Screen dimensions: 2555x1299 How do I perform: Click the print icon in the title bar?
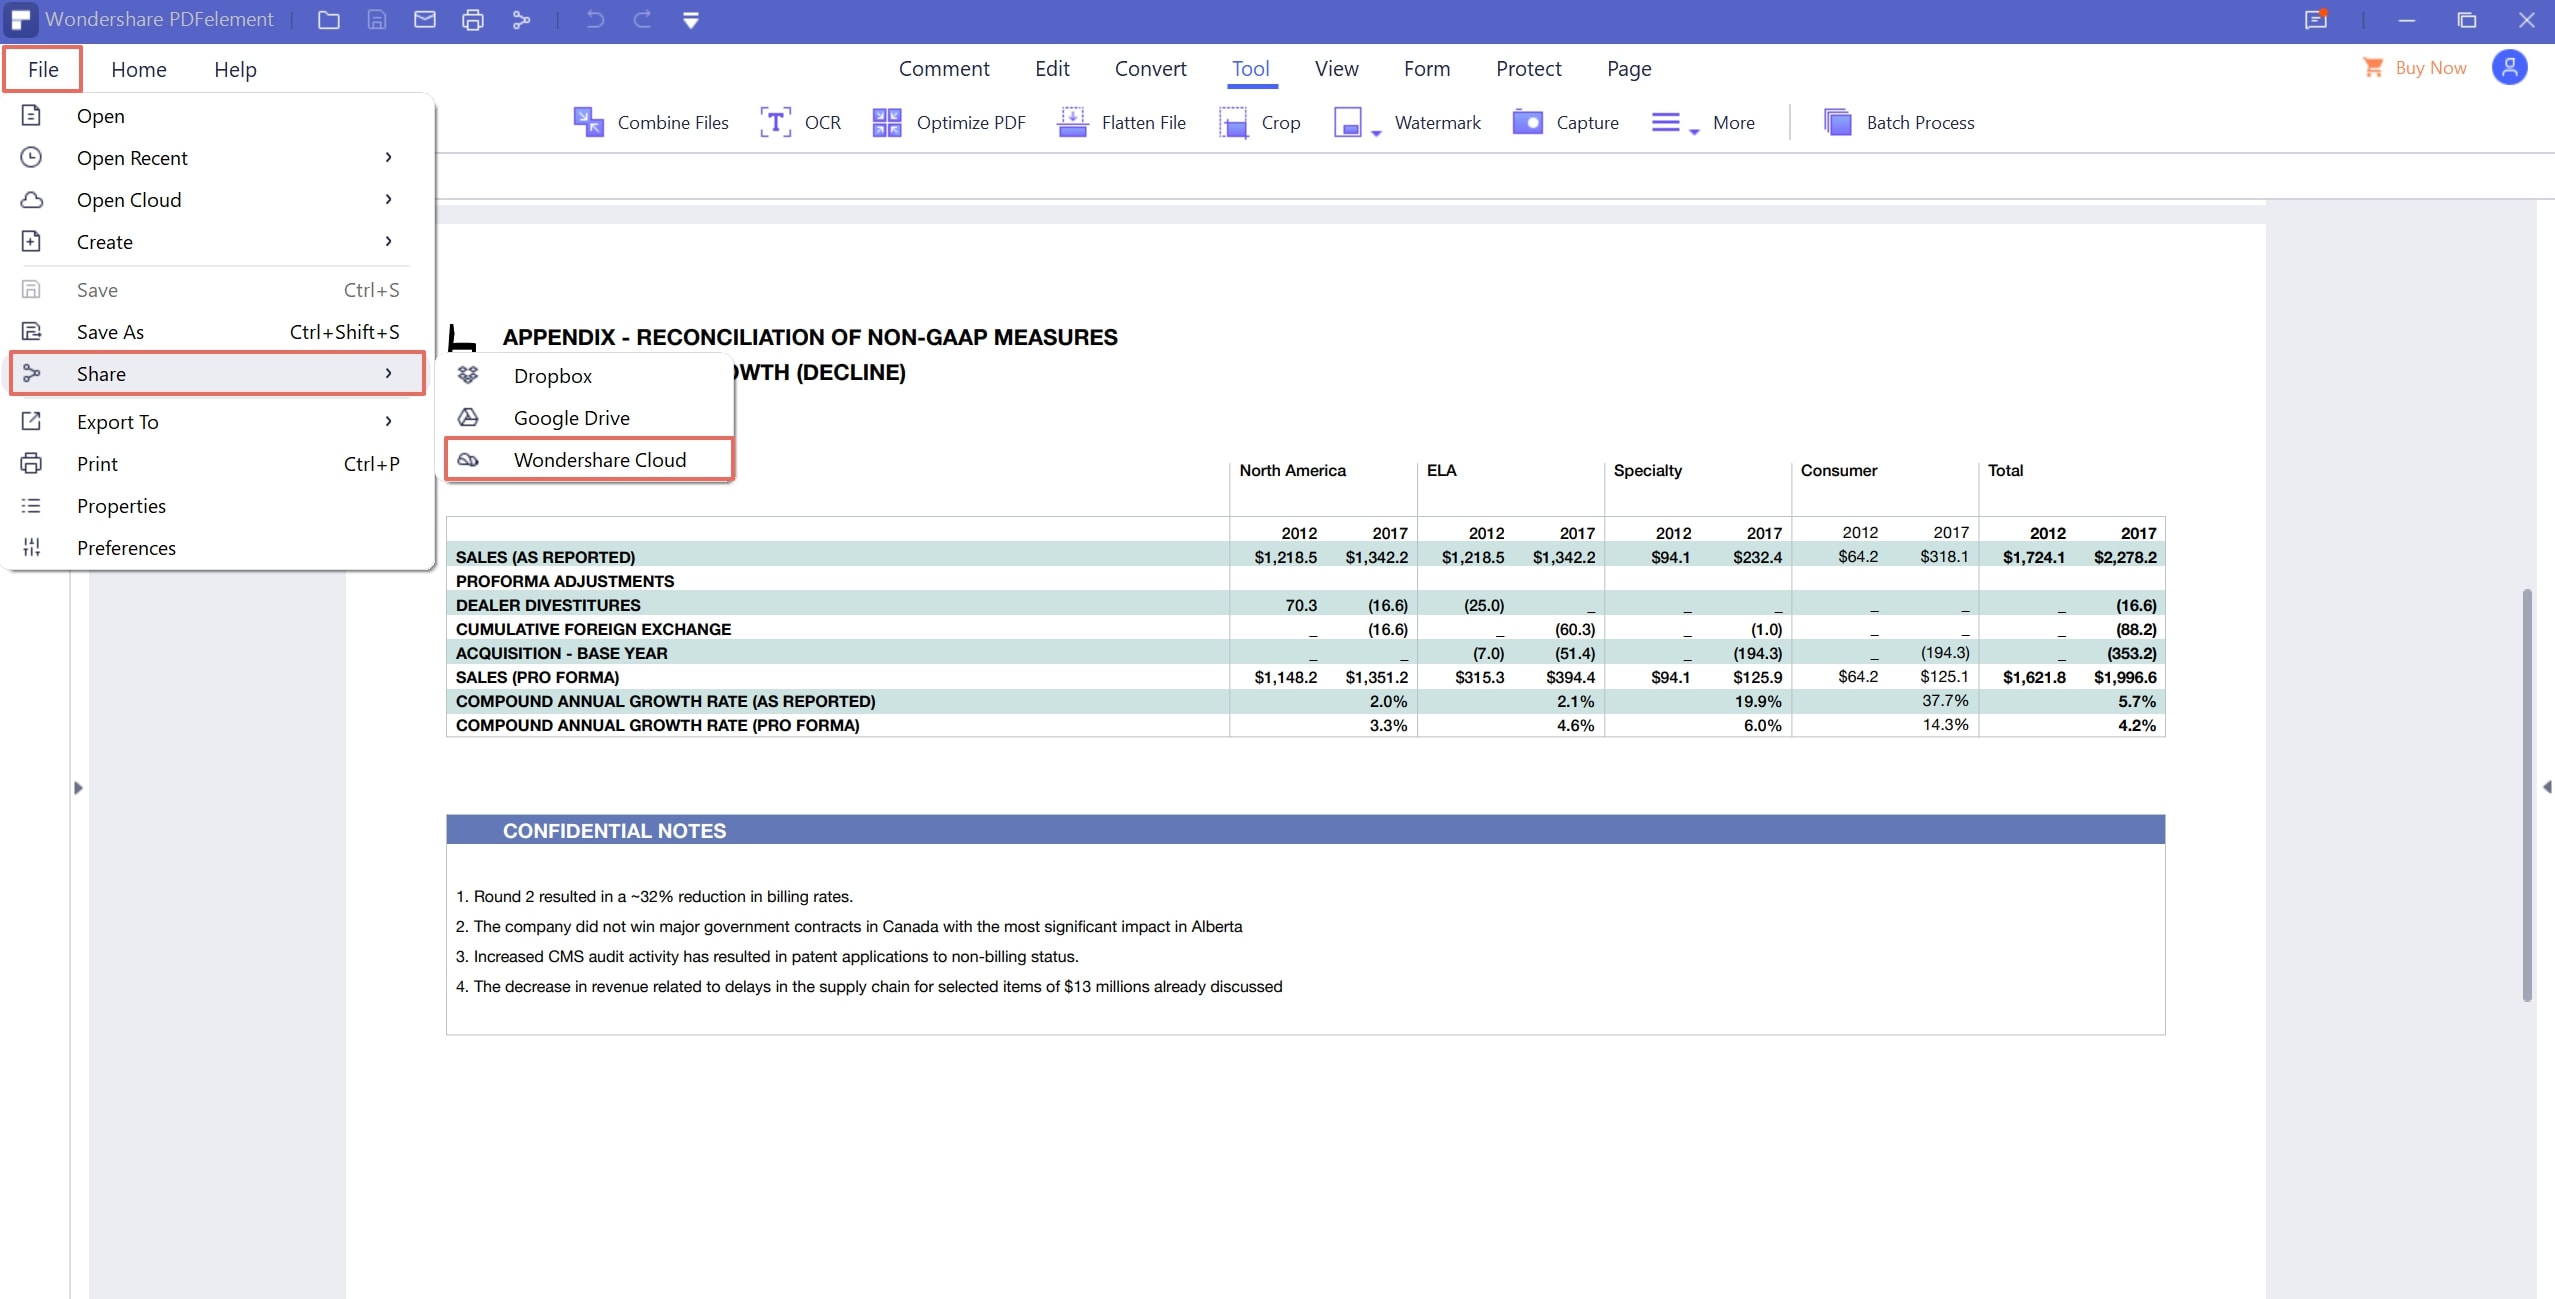click(x=473, y=20)
